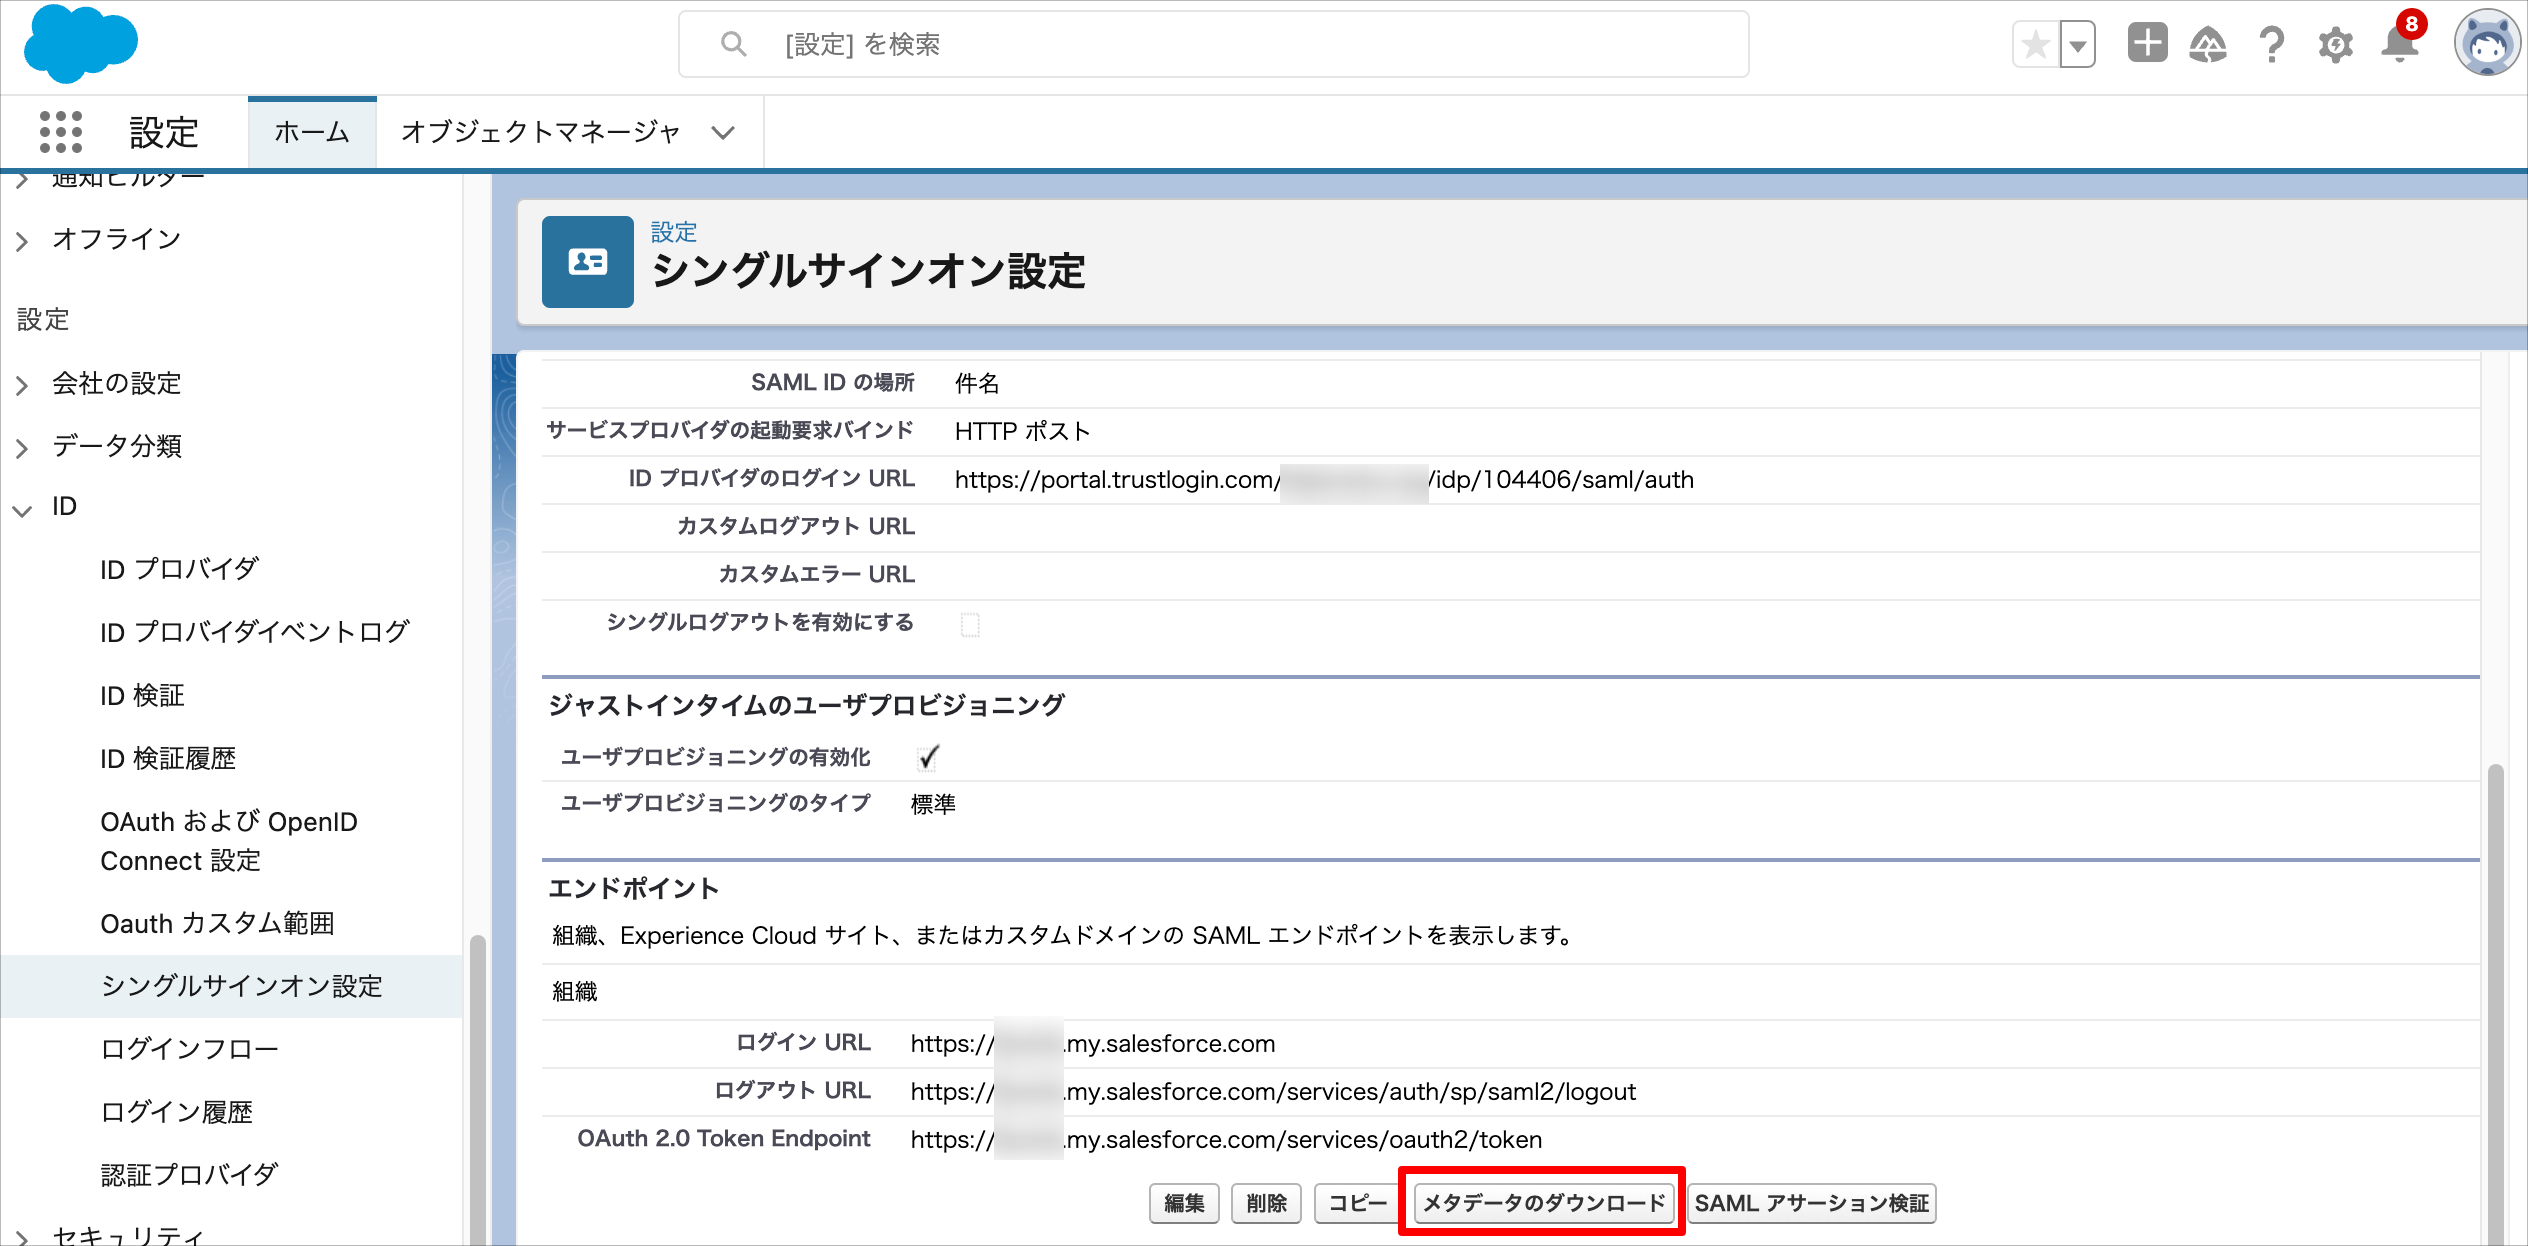Click the main content vertical scrollbar

(2495, 1005)
